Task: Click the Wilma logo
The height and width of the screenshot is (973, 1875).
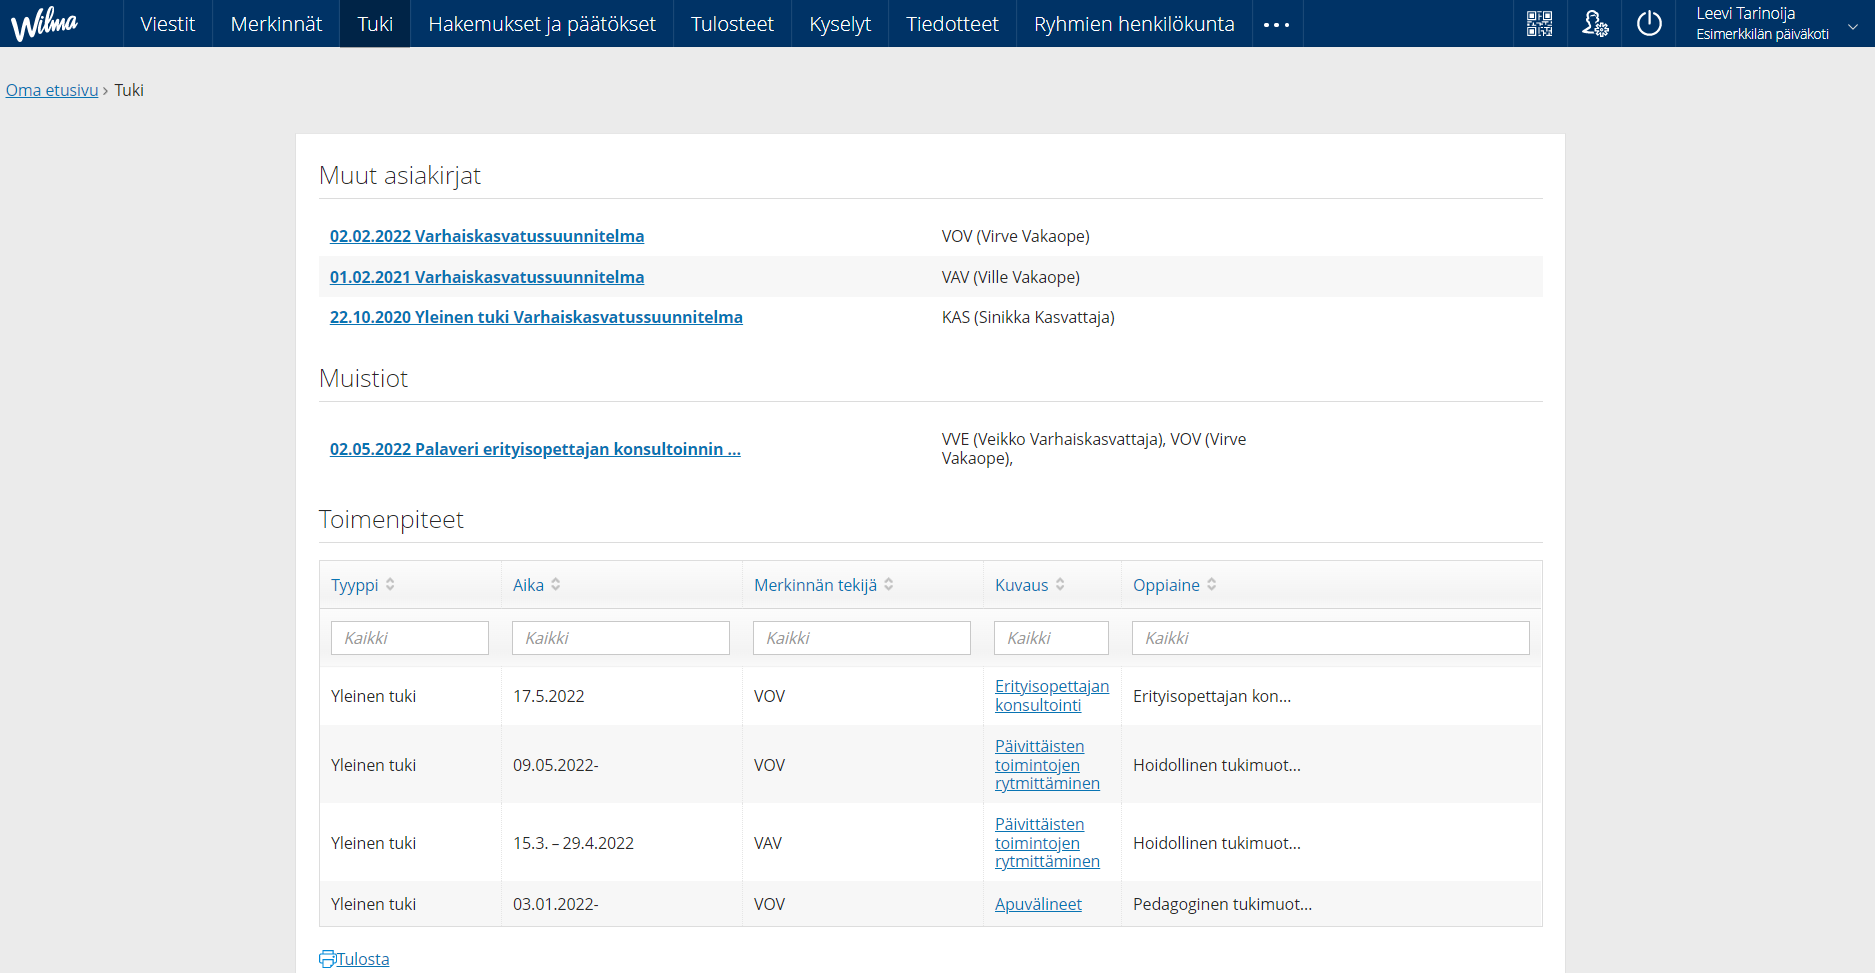Action: [x=44, y=23]
